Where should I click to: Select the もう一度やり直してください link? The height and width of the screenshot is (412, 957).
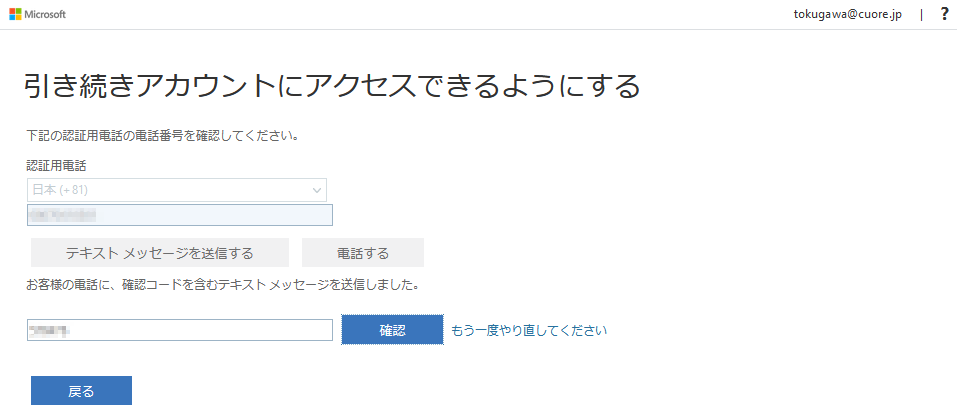[x=529, y=330]
